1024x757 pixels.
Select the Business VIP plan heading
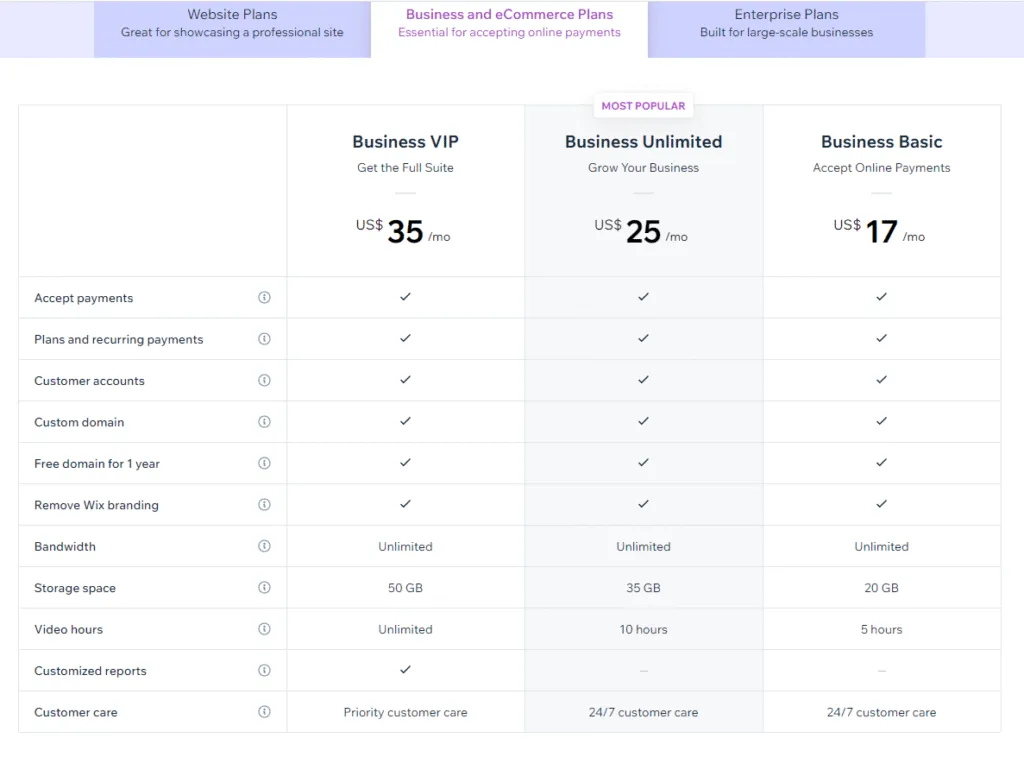coord(405,142)
